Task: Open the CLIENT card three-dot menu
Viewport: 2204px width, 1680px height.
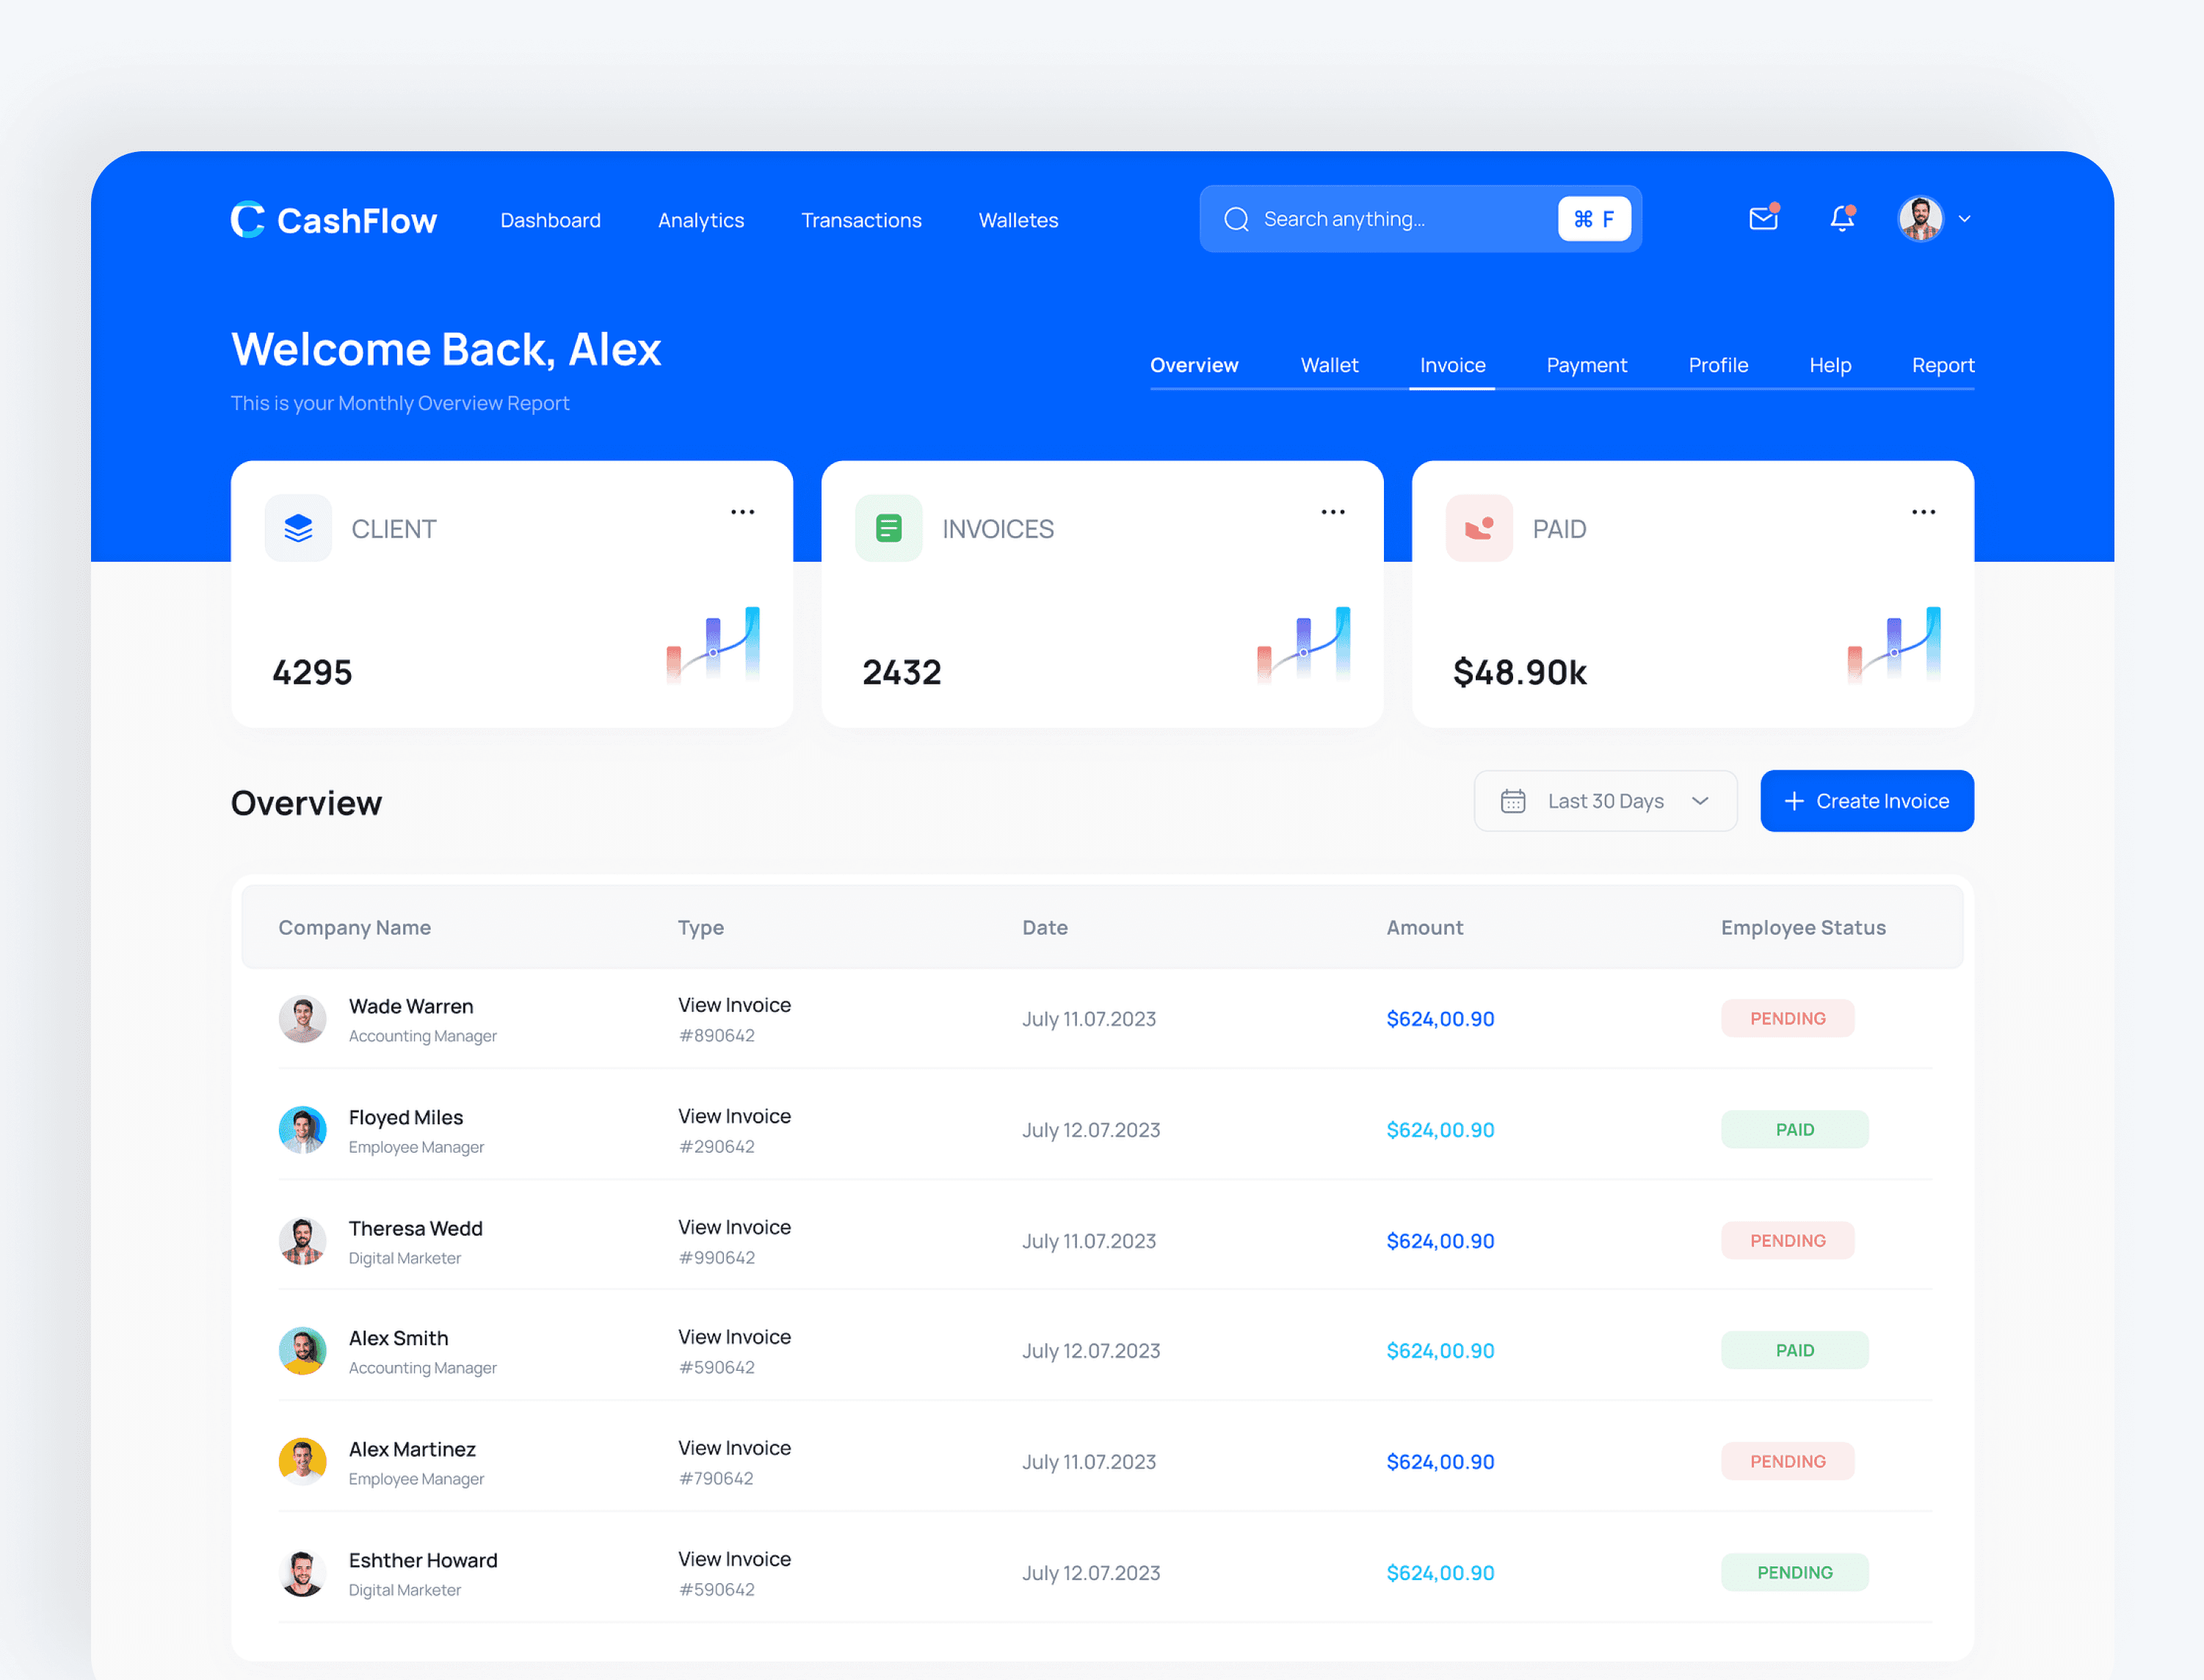Action: 742,512
